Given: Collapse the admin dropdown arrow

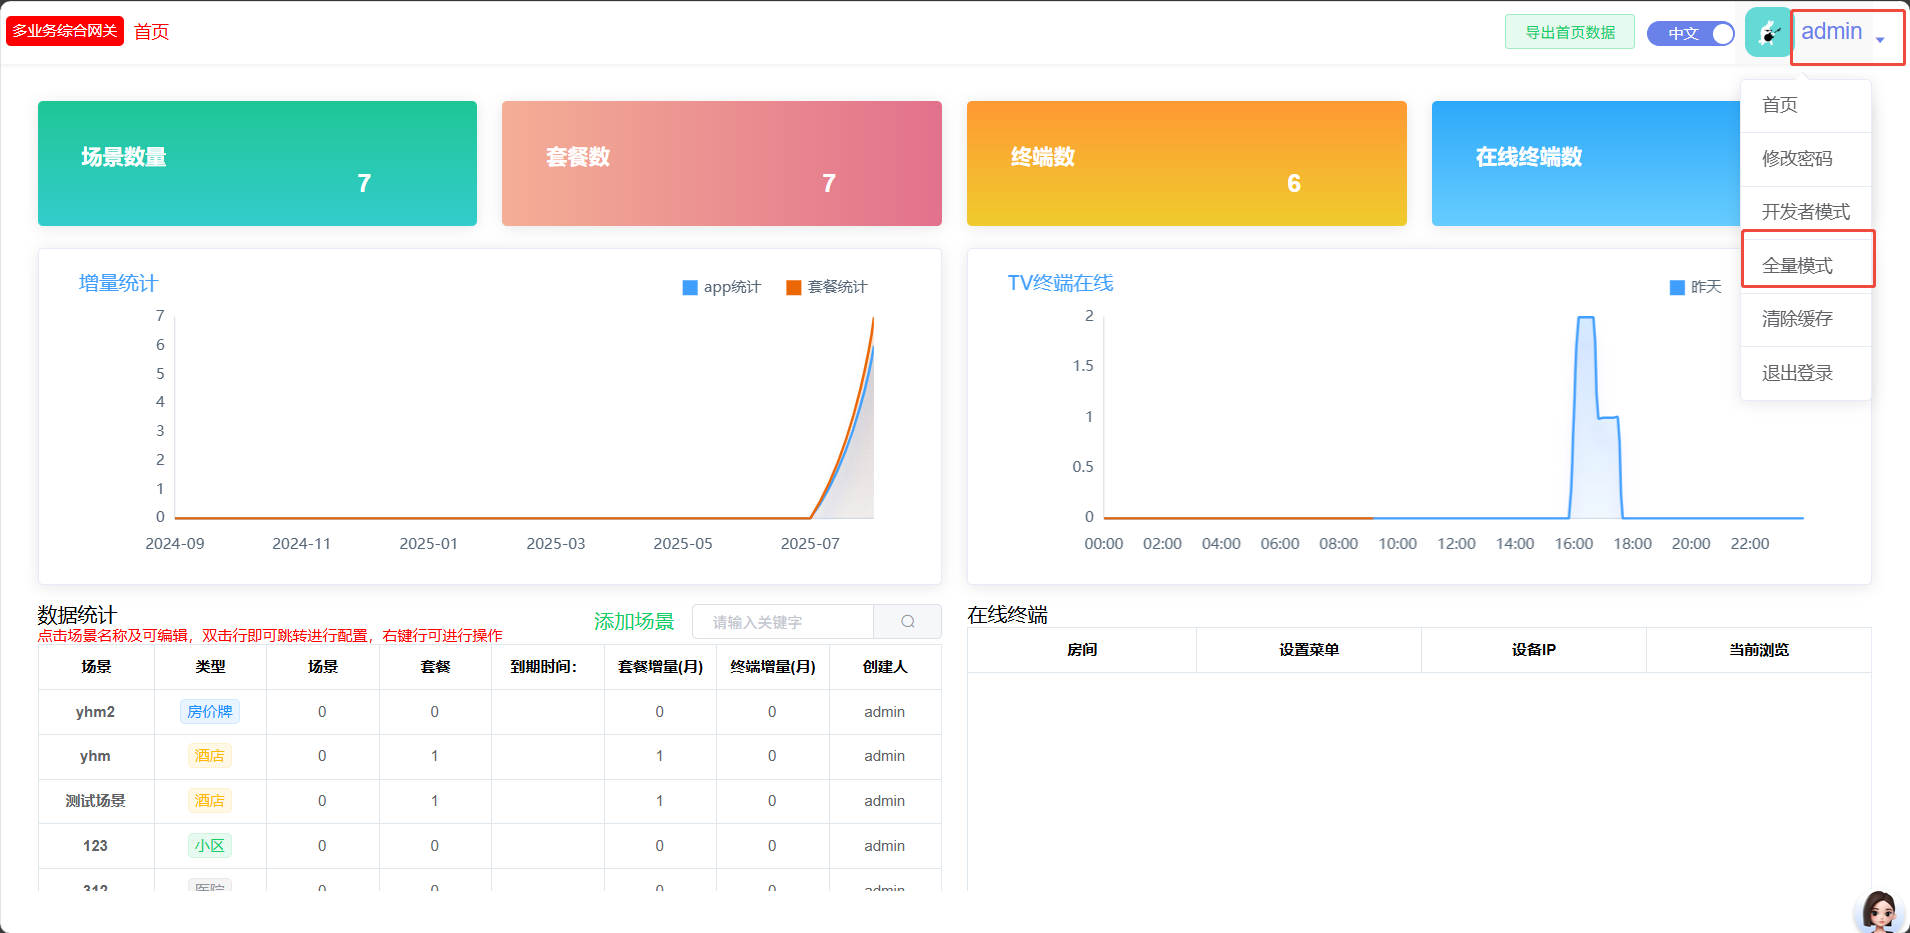Looking at the screenshot, I should (1880, 40).
